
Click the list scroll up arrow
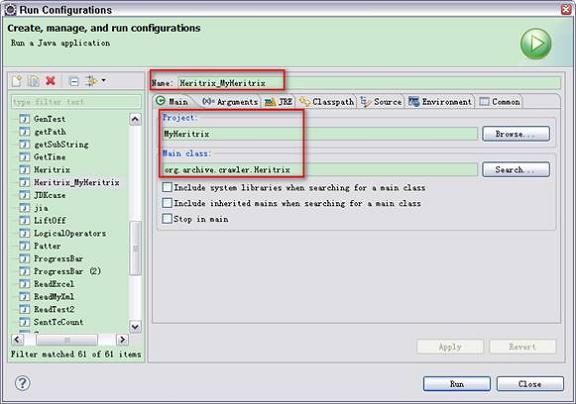[x=135, y=119]
